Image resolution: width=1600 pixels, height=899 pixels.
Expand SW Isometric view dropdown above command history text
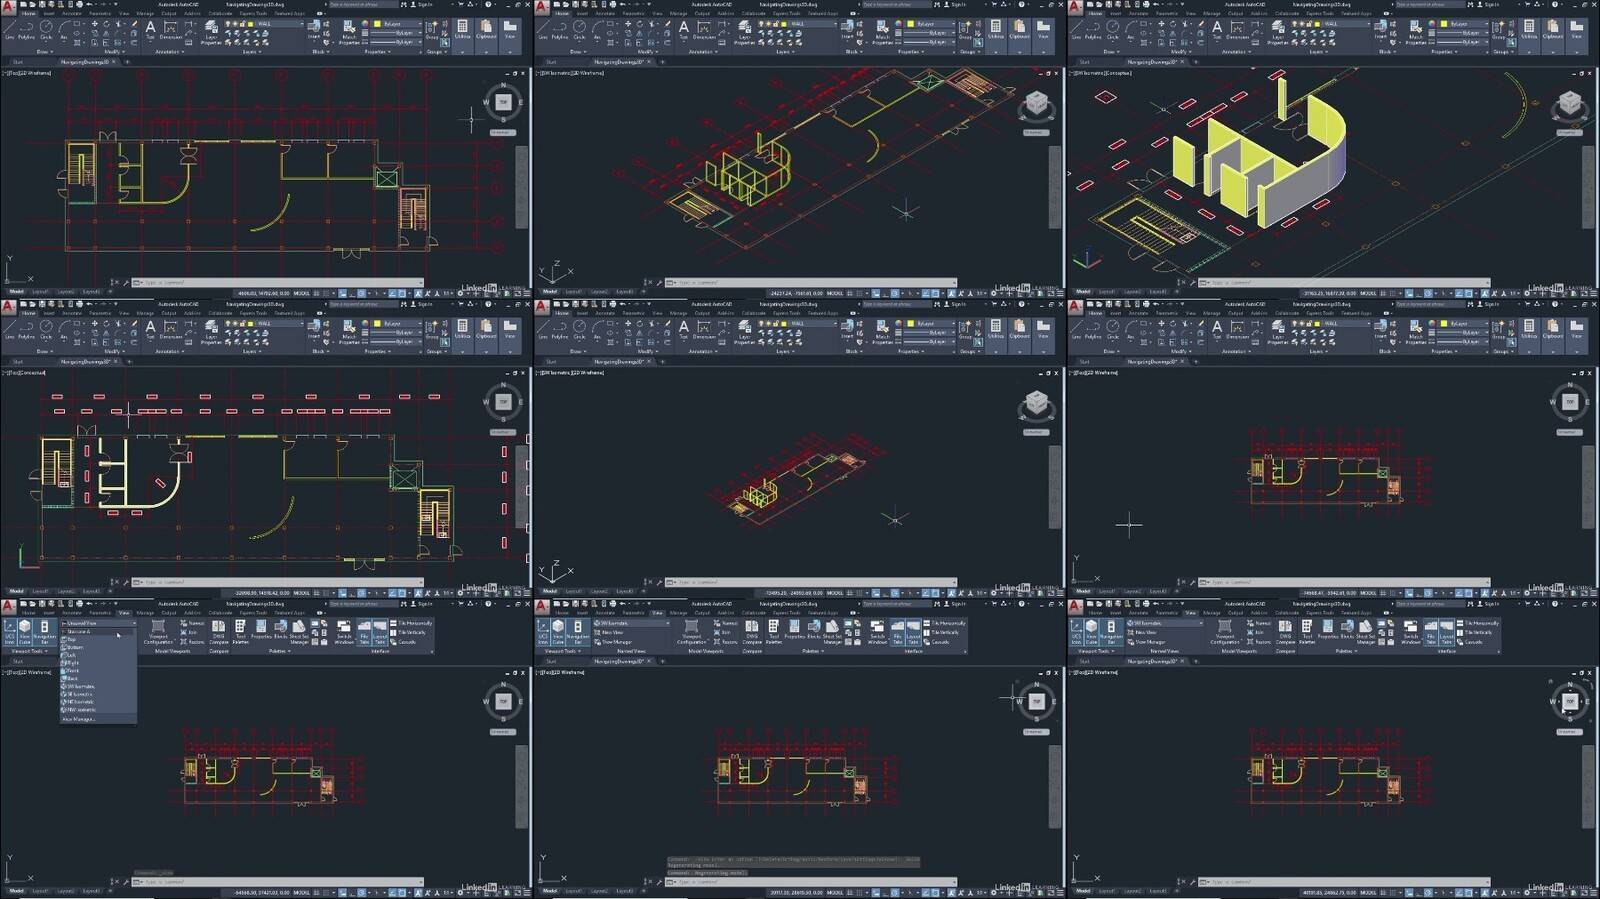(631, 623)
